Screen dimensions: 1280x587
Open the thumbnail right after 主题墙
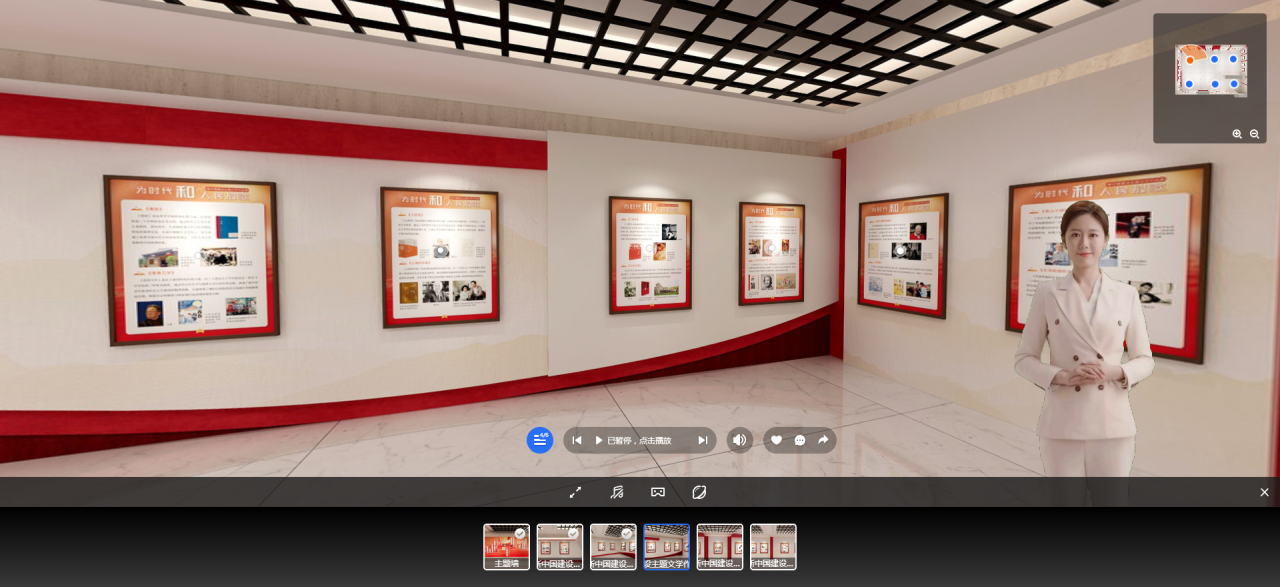(x=560, y=547)
